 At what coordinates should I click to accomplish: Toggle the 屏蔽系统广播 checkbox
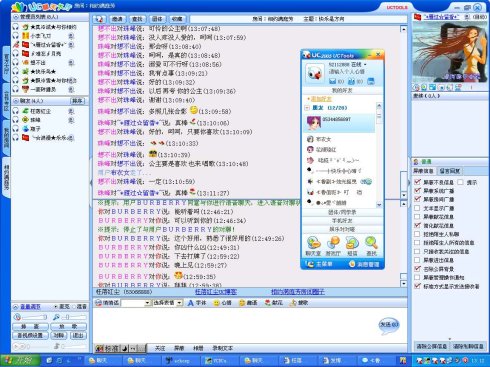(x=417, y=190)
